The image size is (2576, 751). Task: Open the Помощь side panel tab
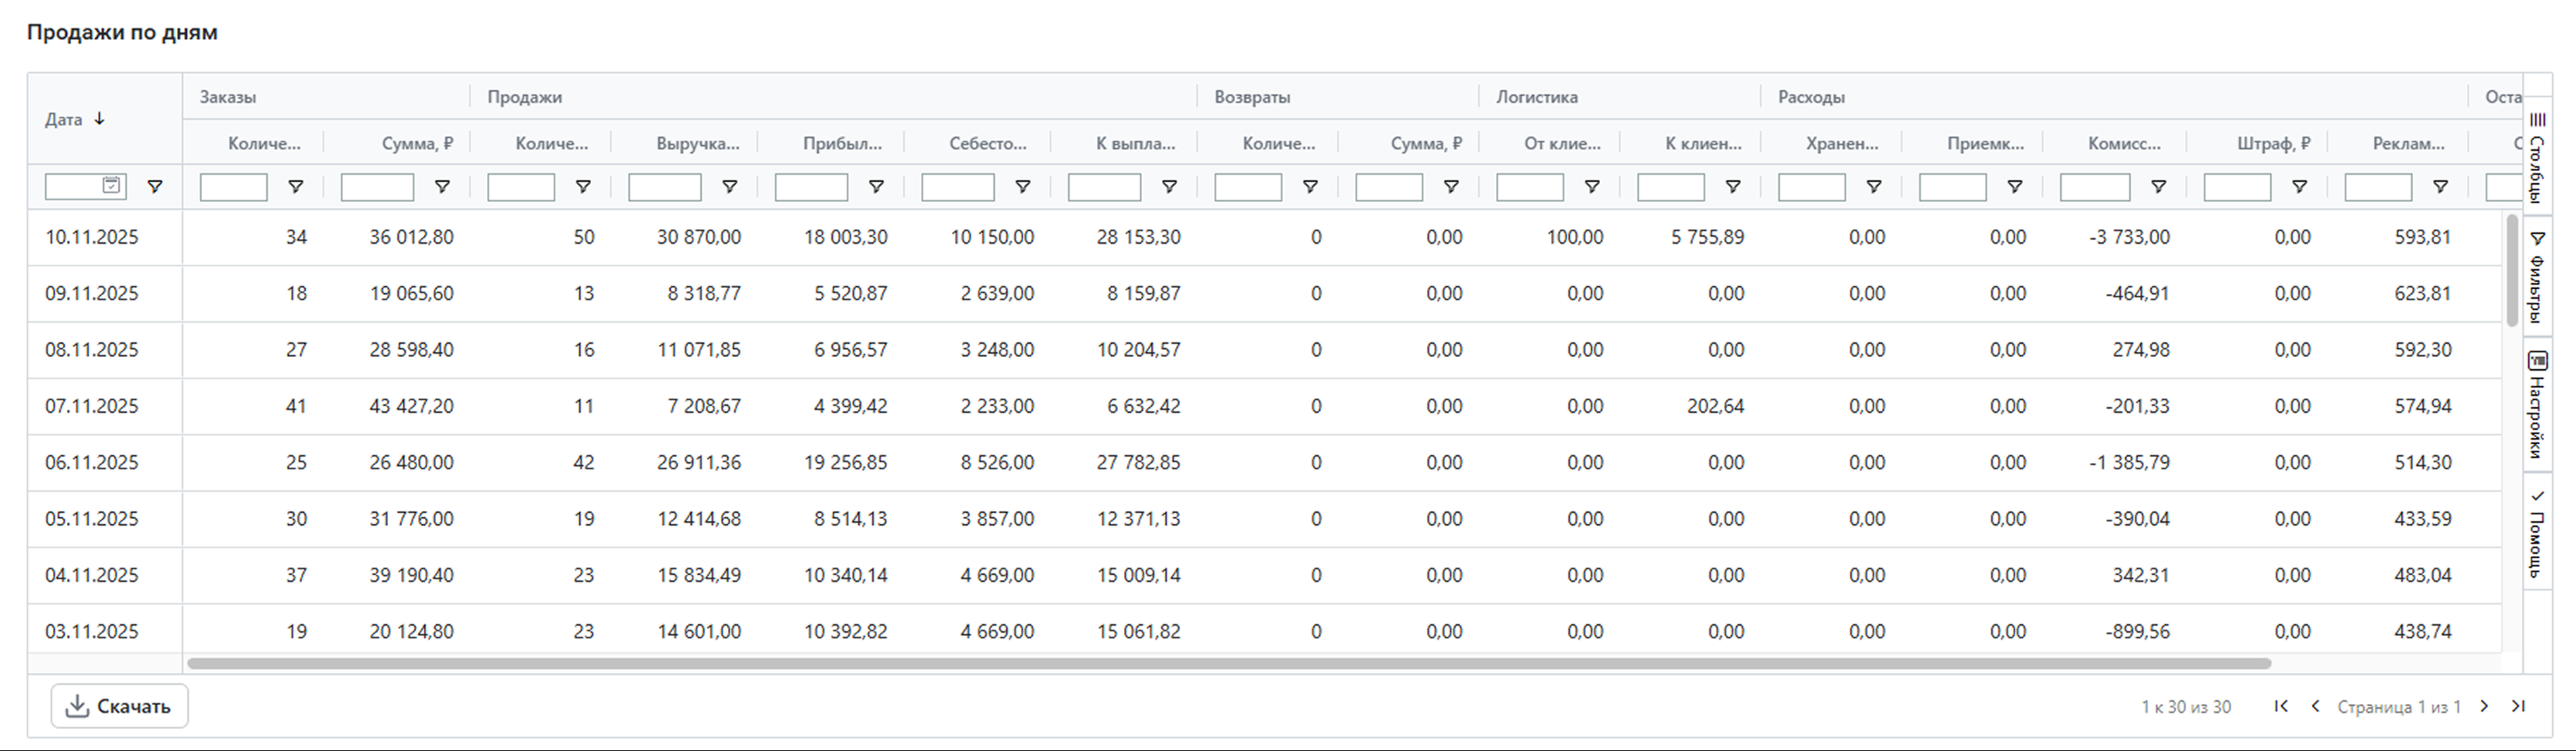(x=2537, y=535)
